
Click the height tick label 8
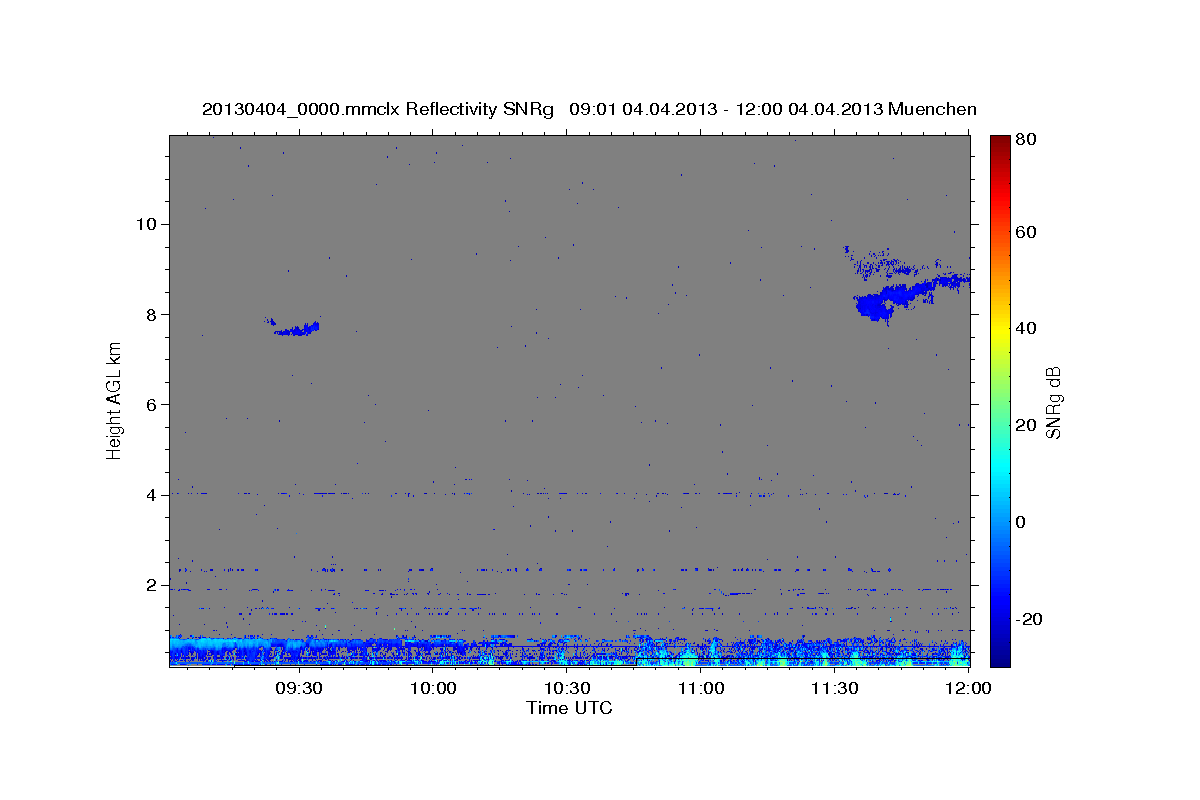pos(153,314)
